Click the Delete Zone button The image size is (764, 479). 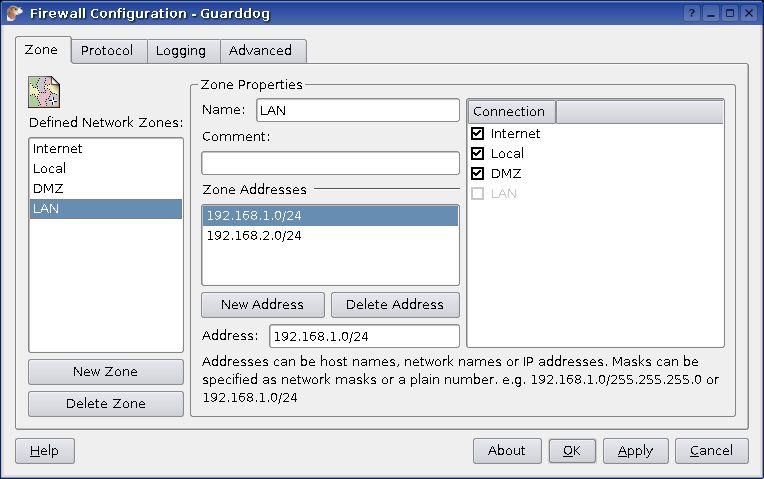tap(106, 404)
